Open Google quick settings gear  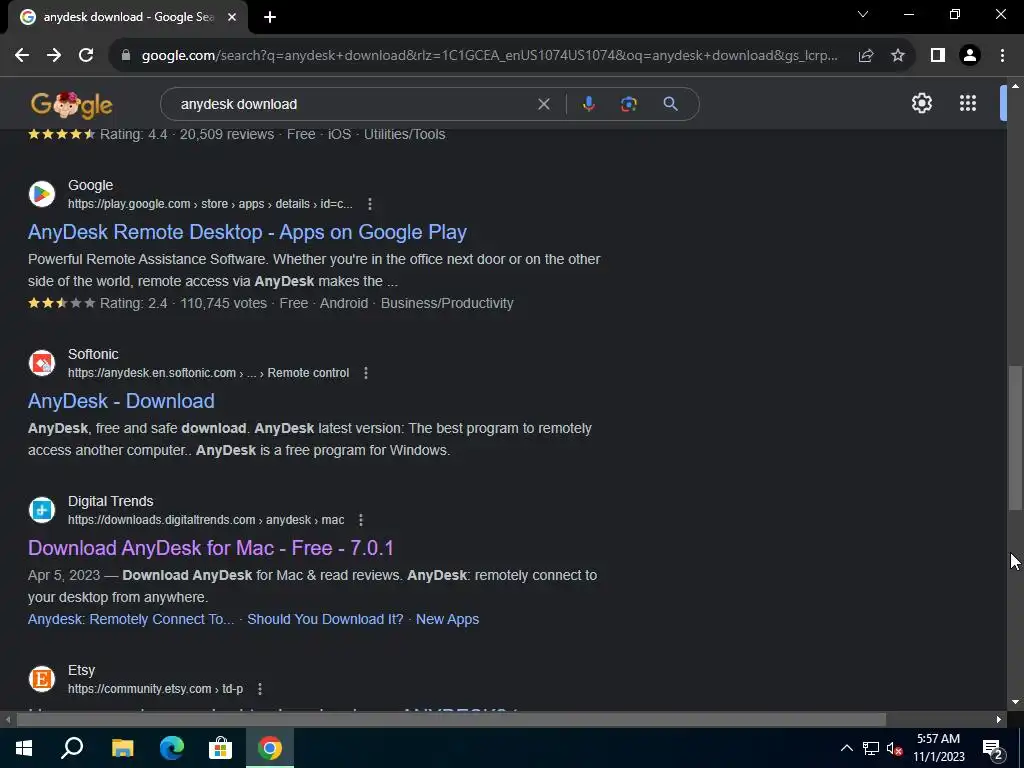tap(921, 103)
